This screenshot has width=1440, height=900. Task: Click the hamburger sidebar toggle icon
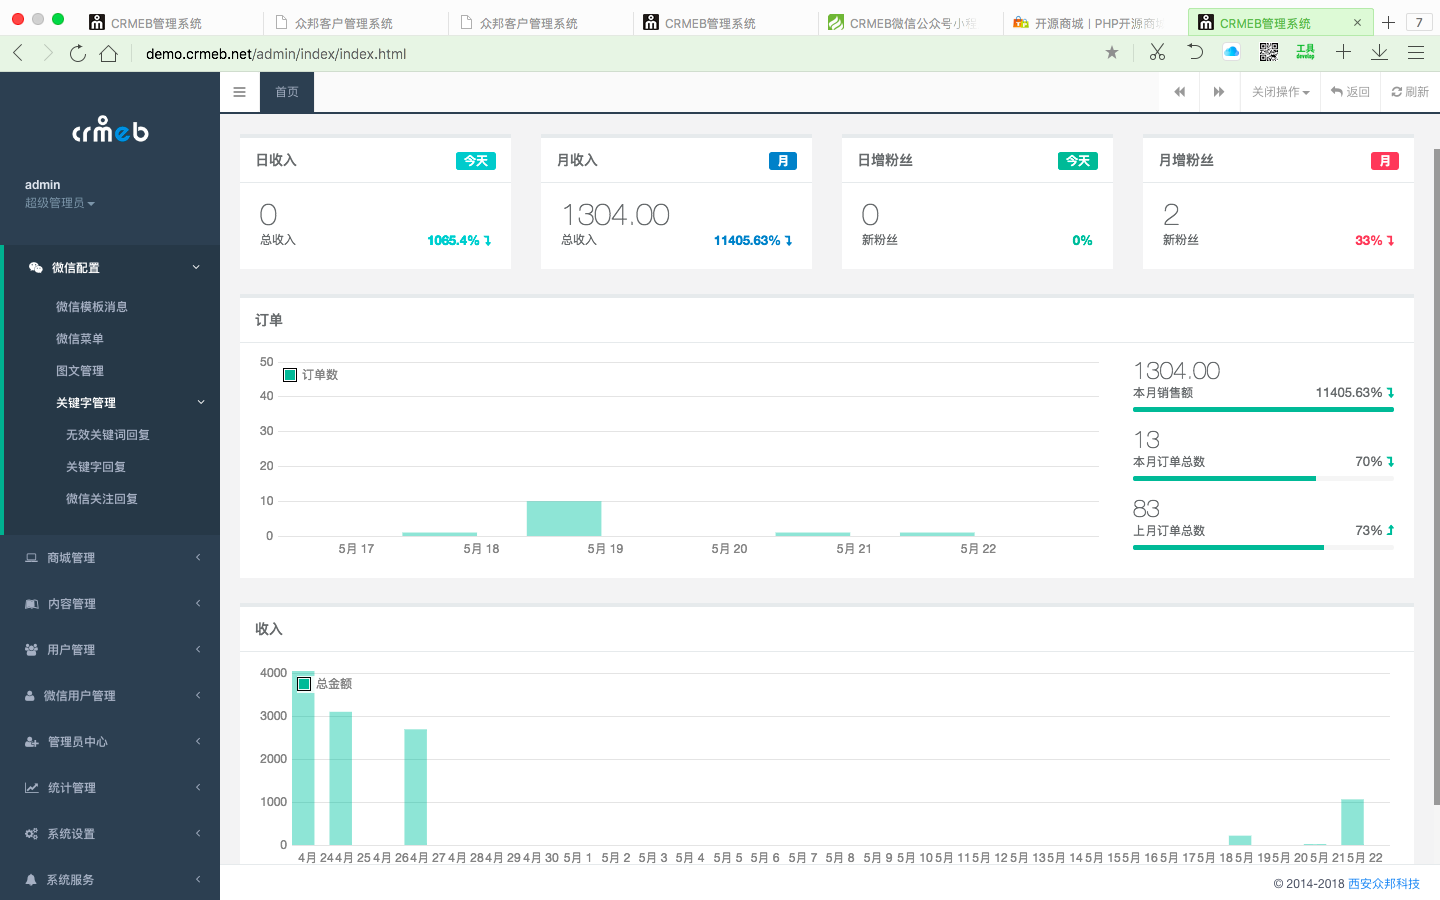tap(239, 92)
